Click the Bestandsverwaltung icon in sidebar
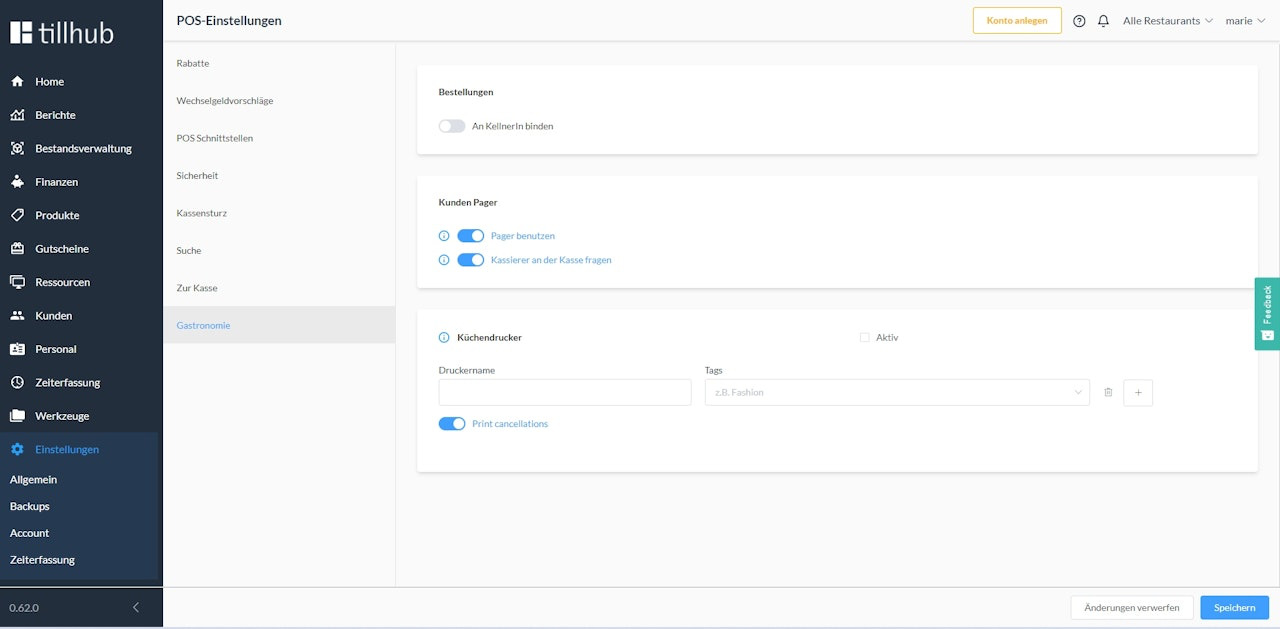Viewport: 1280px width, 629px height. [x=17, y=148]
